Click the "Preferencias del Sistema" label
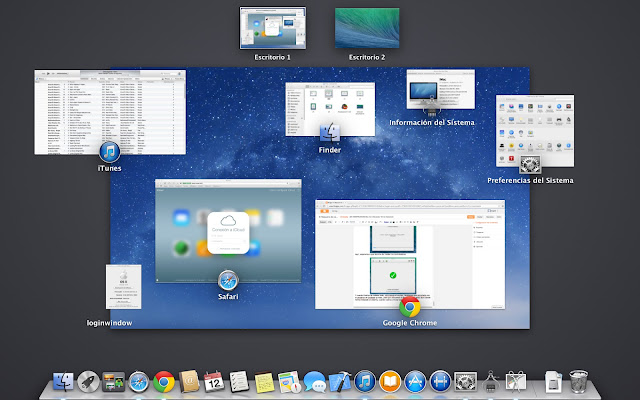Screen dimensions: 640x400 point(530,180)
